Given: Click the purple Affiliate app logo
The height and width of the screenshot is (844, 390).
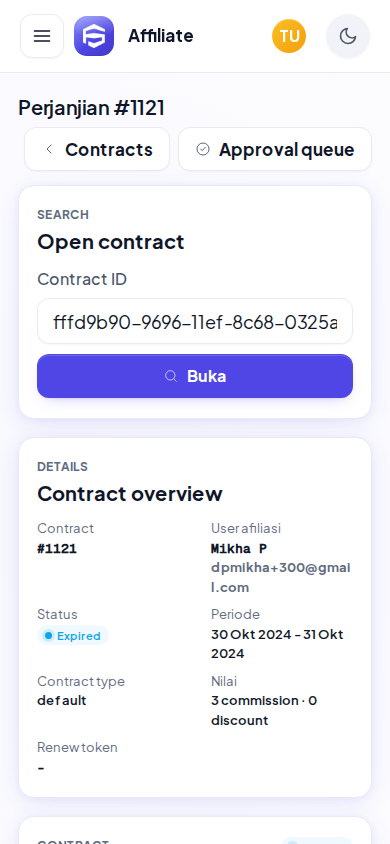Looking at the screenshot, I should 94,36.
